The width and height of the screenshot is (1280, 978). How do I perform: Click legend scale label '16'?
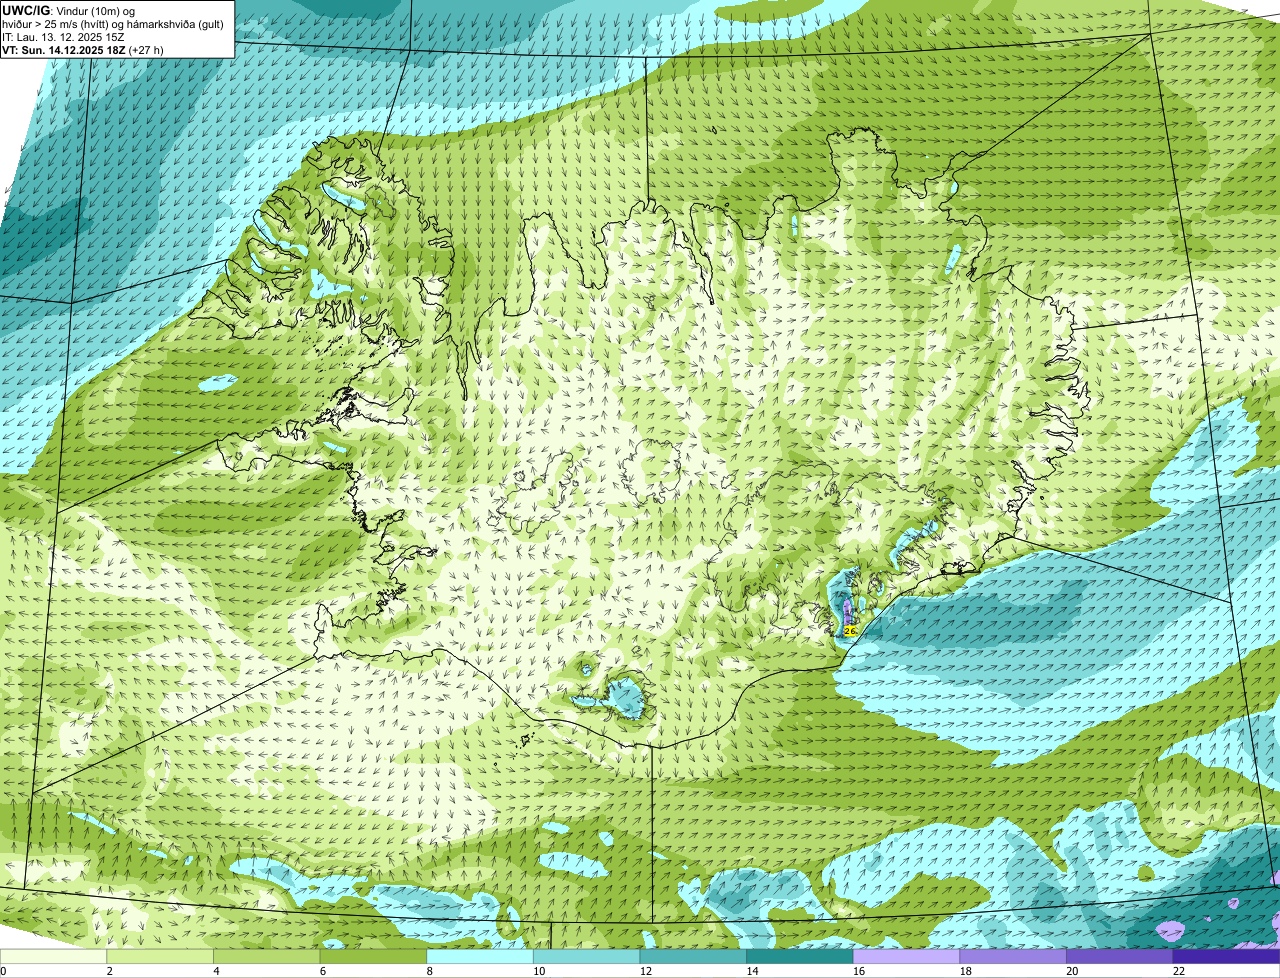[859, 971]
